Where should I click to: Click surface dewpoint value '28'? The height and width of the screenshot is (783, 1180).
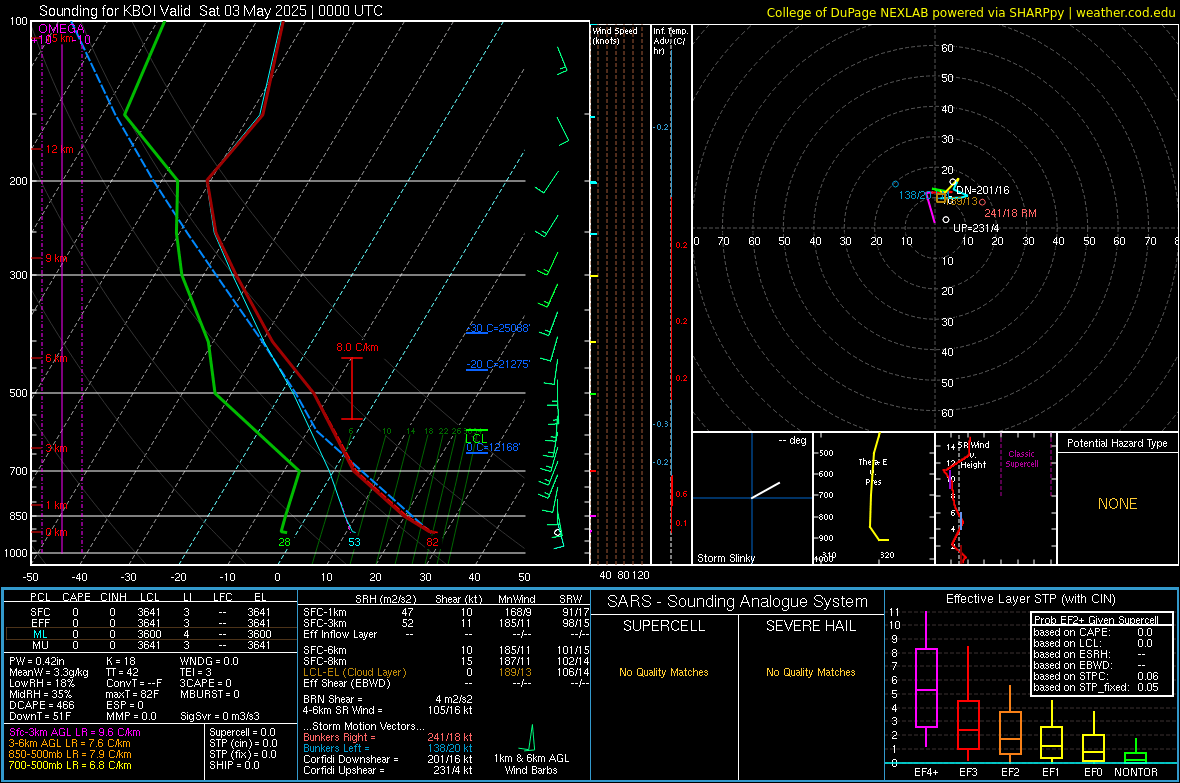click(x=284, y=542)
